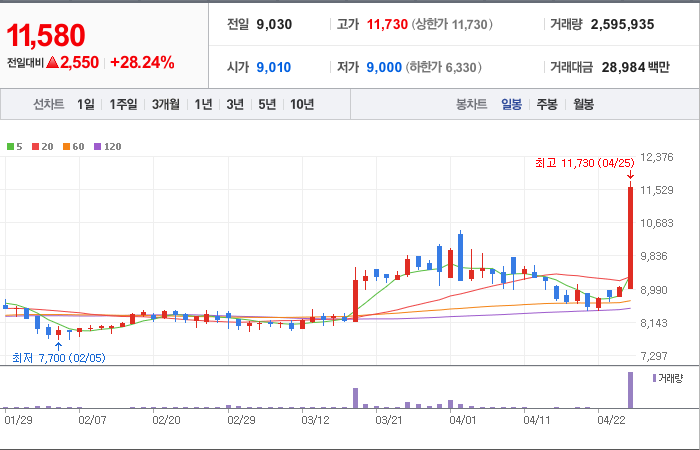Click the green 5-day moving average legend
Viewport: 700px width, 450px height.
15,146
